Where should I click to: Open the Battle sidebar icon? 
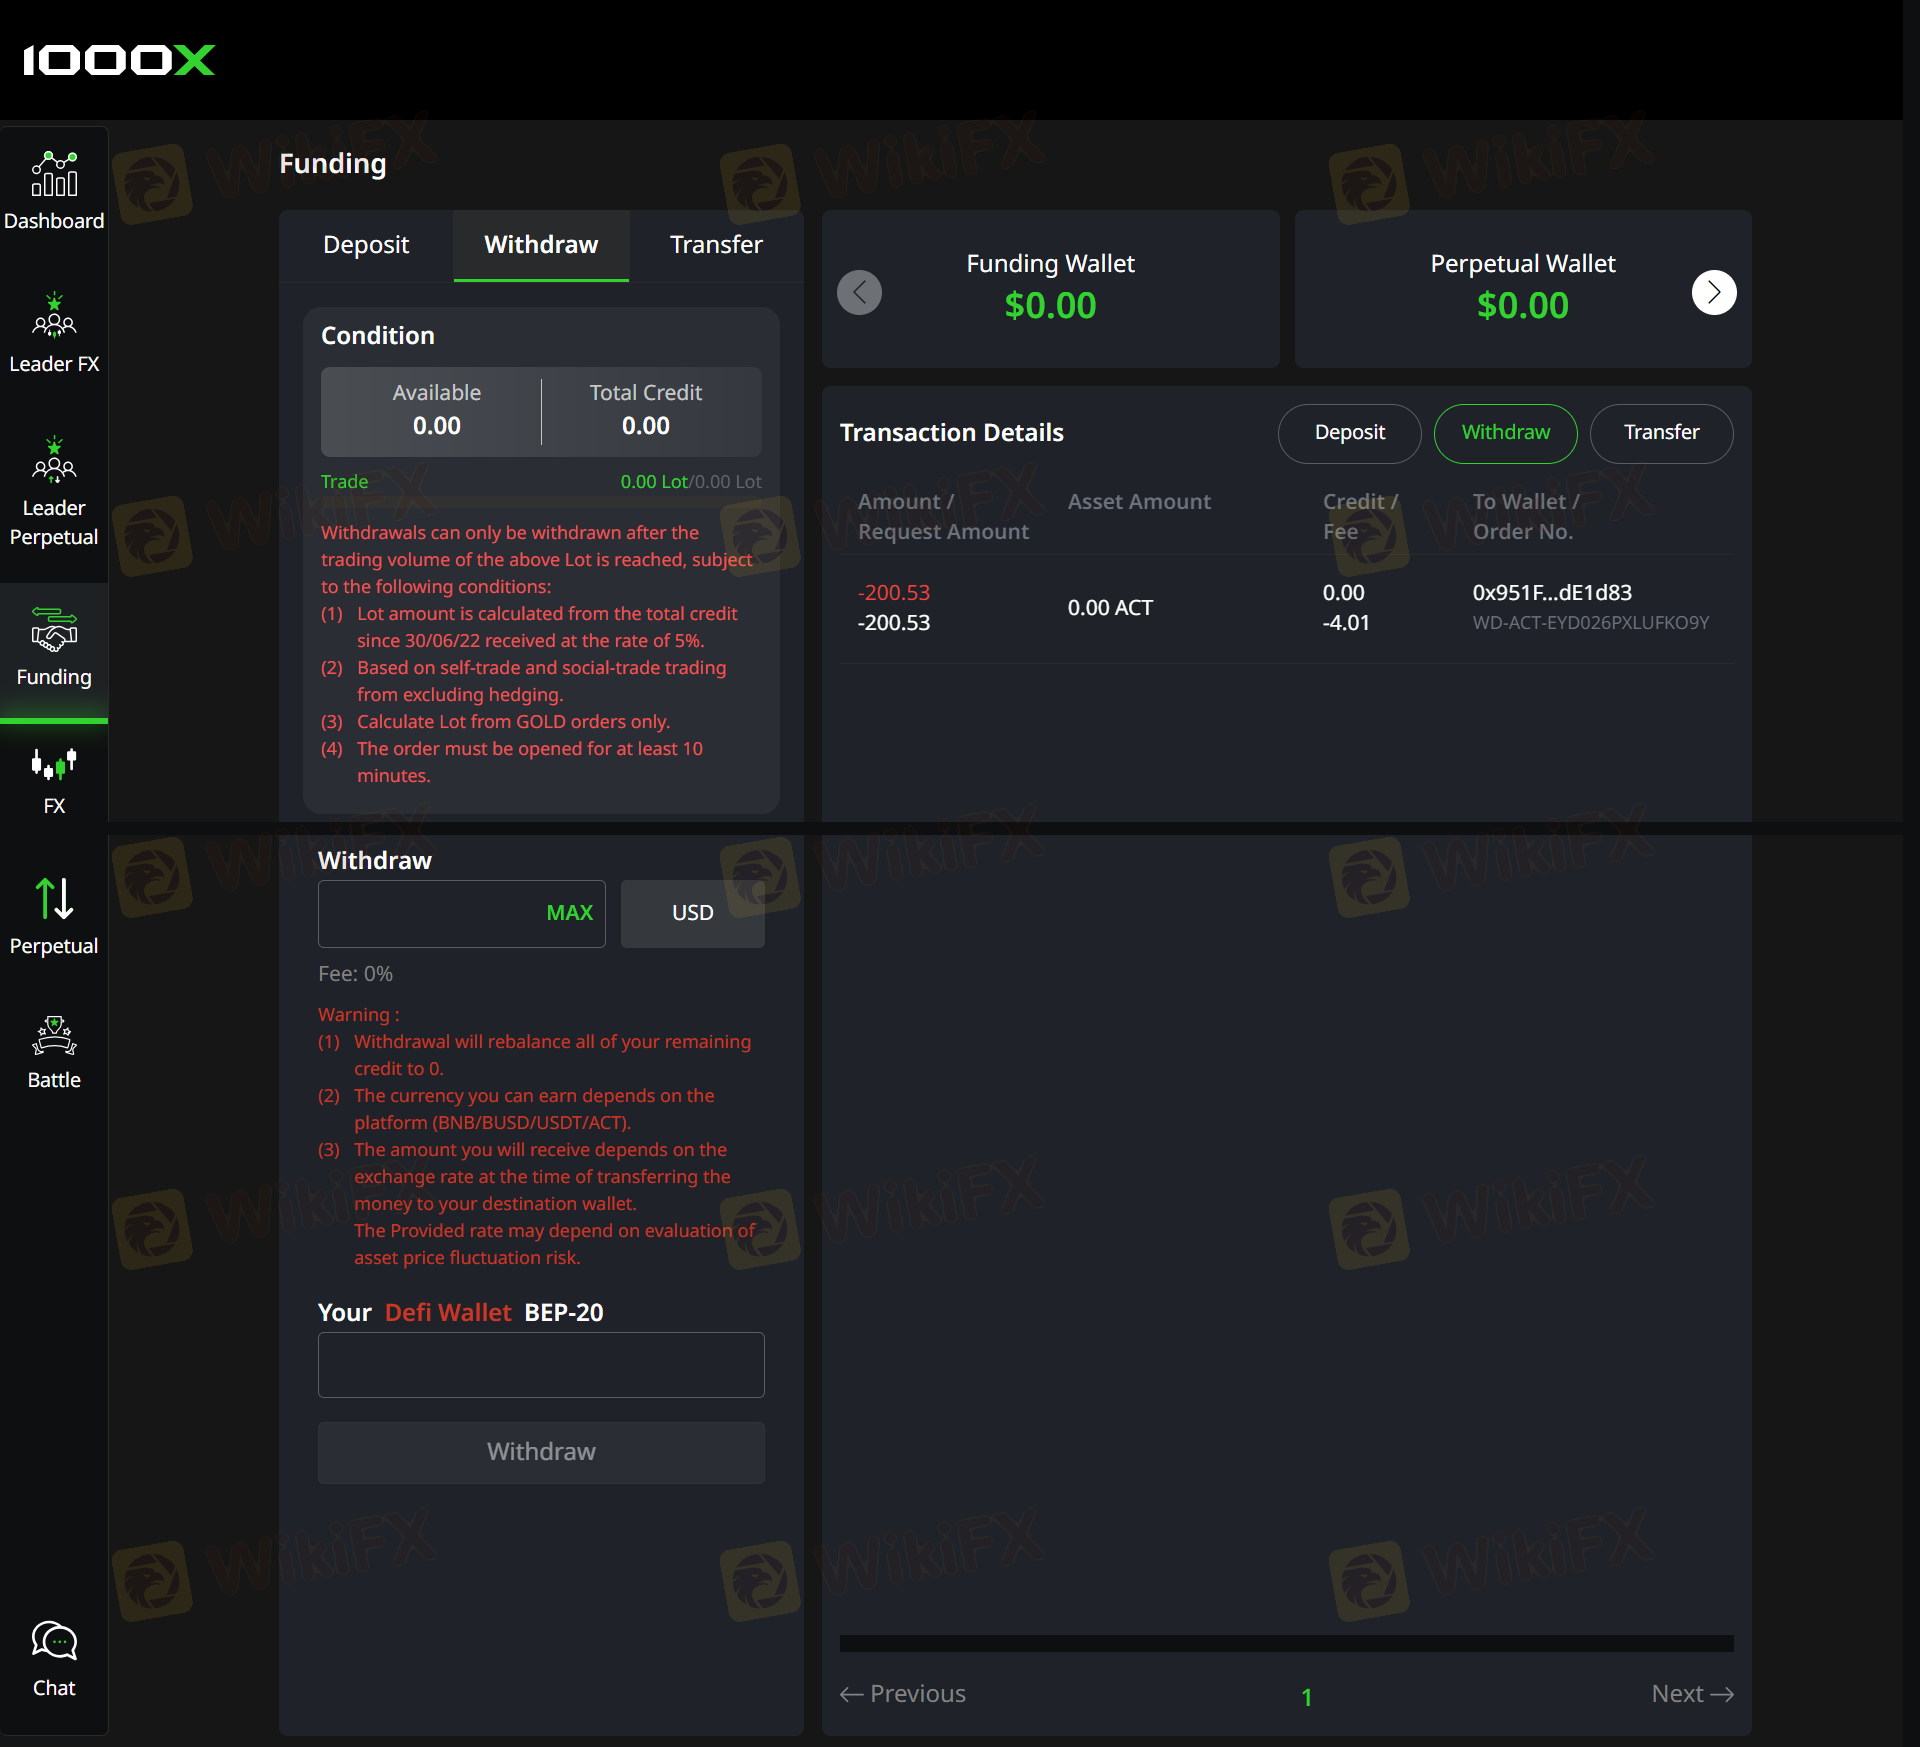(x=54, y=1037)
